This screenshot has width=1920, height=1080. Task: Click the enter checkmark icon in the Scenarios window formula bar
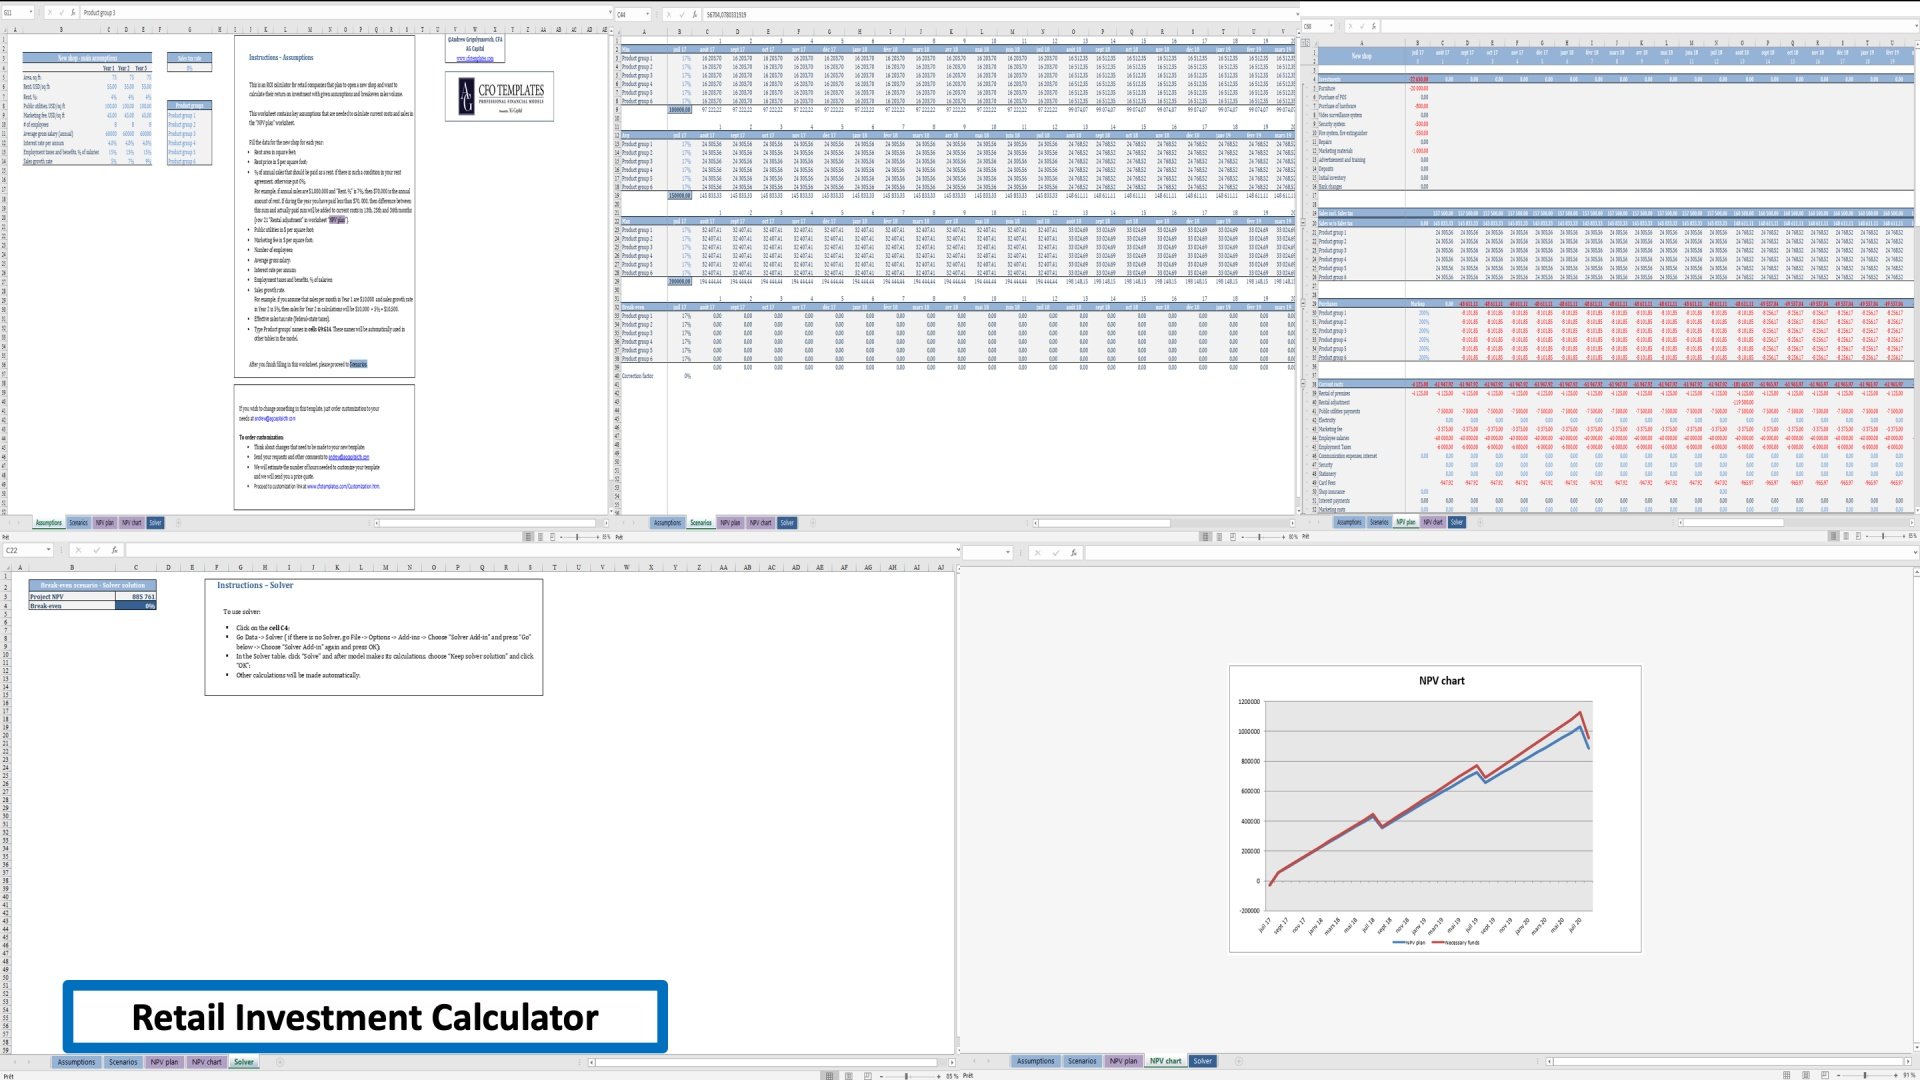tap(682, 15)
